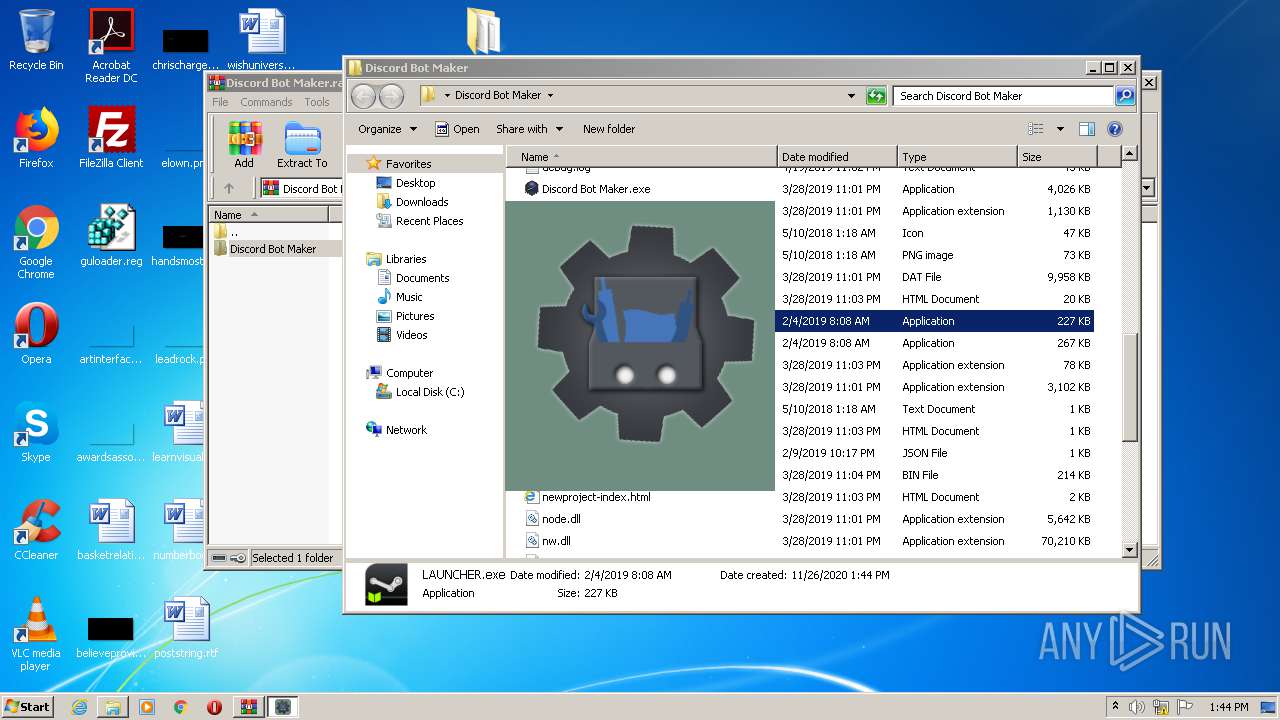This screenshot has width=1280, height=720.
Task: Open FileZilla Client desktop shortcut
Action: point(111,138)
